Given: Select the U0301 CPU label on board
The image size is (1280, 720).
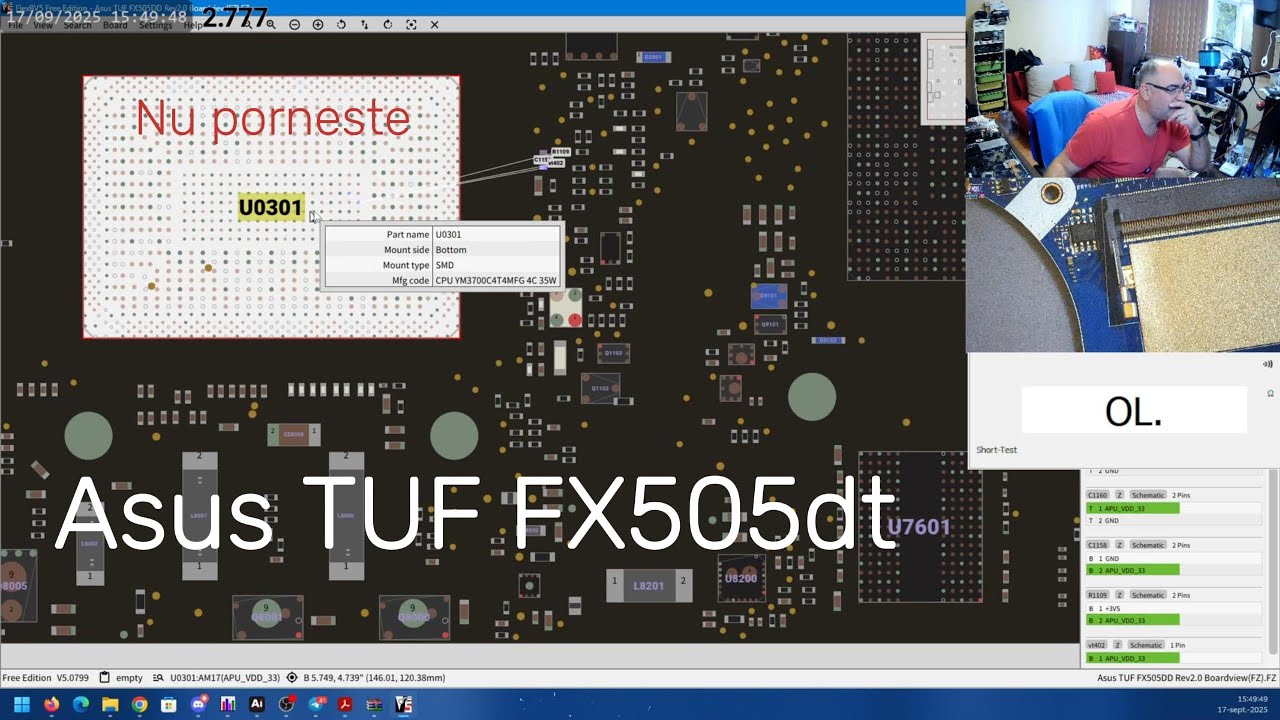Looking at the screenshot, I should click(x=270, y=208).
